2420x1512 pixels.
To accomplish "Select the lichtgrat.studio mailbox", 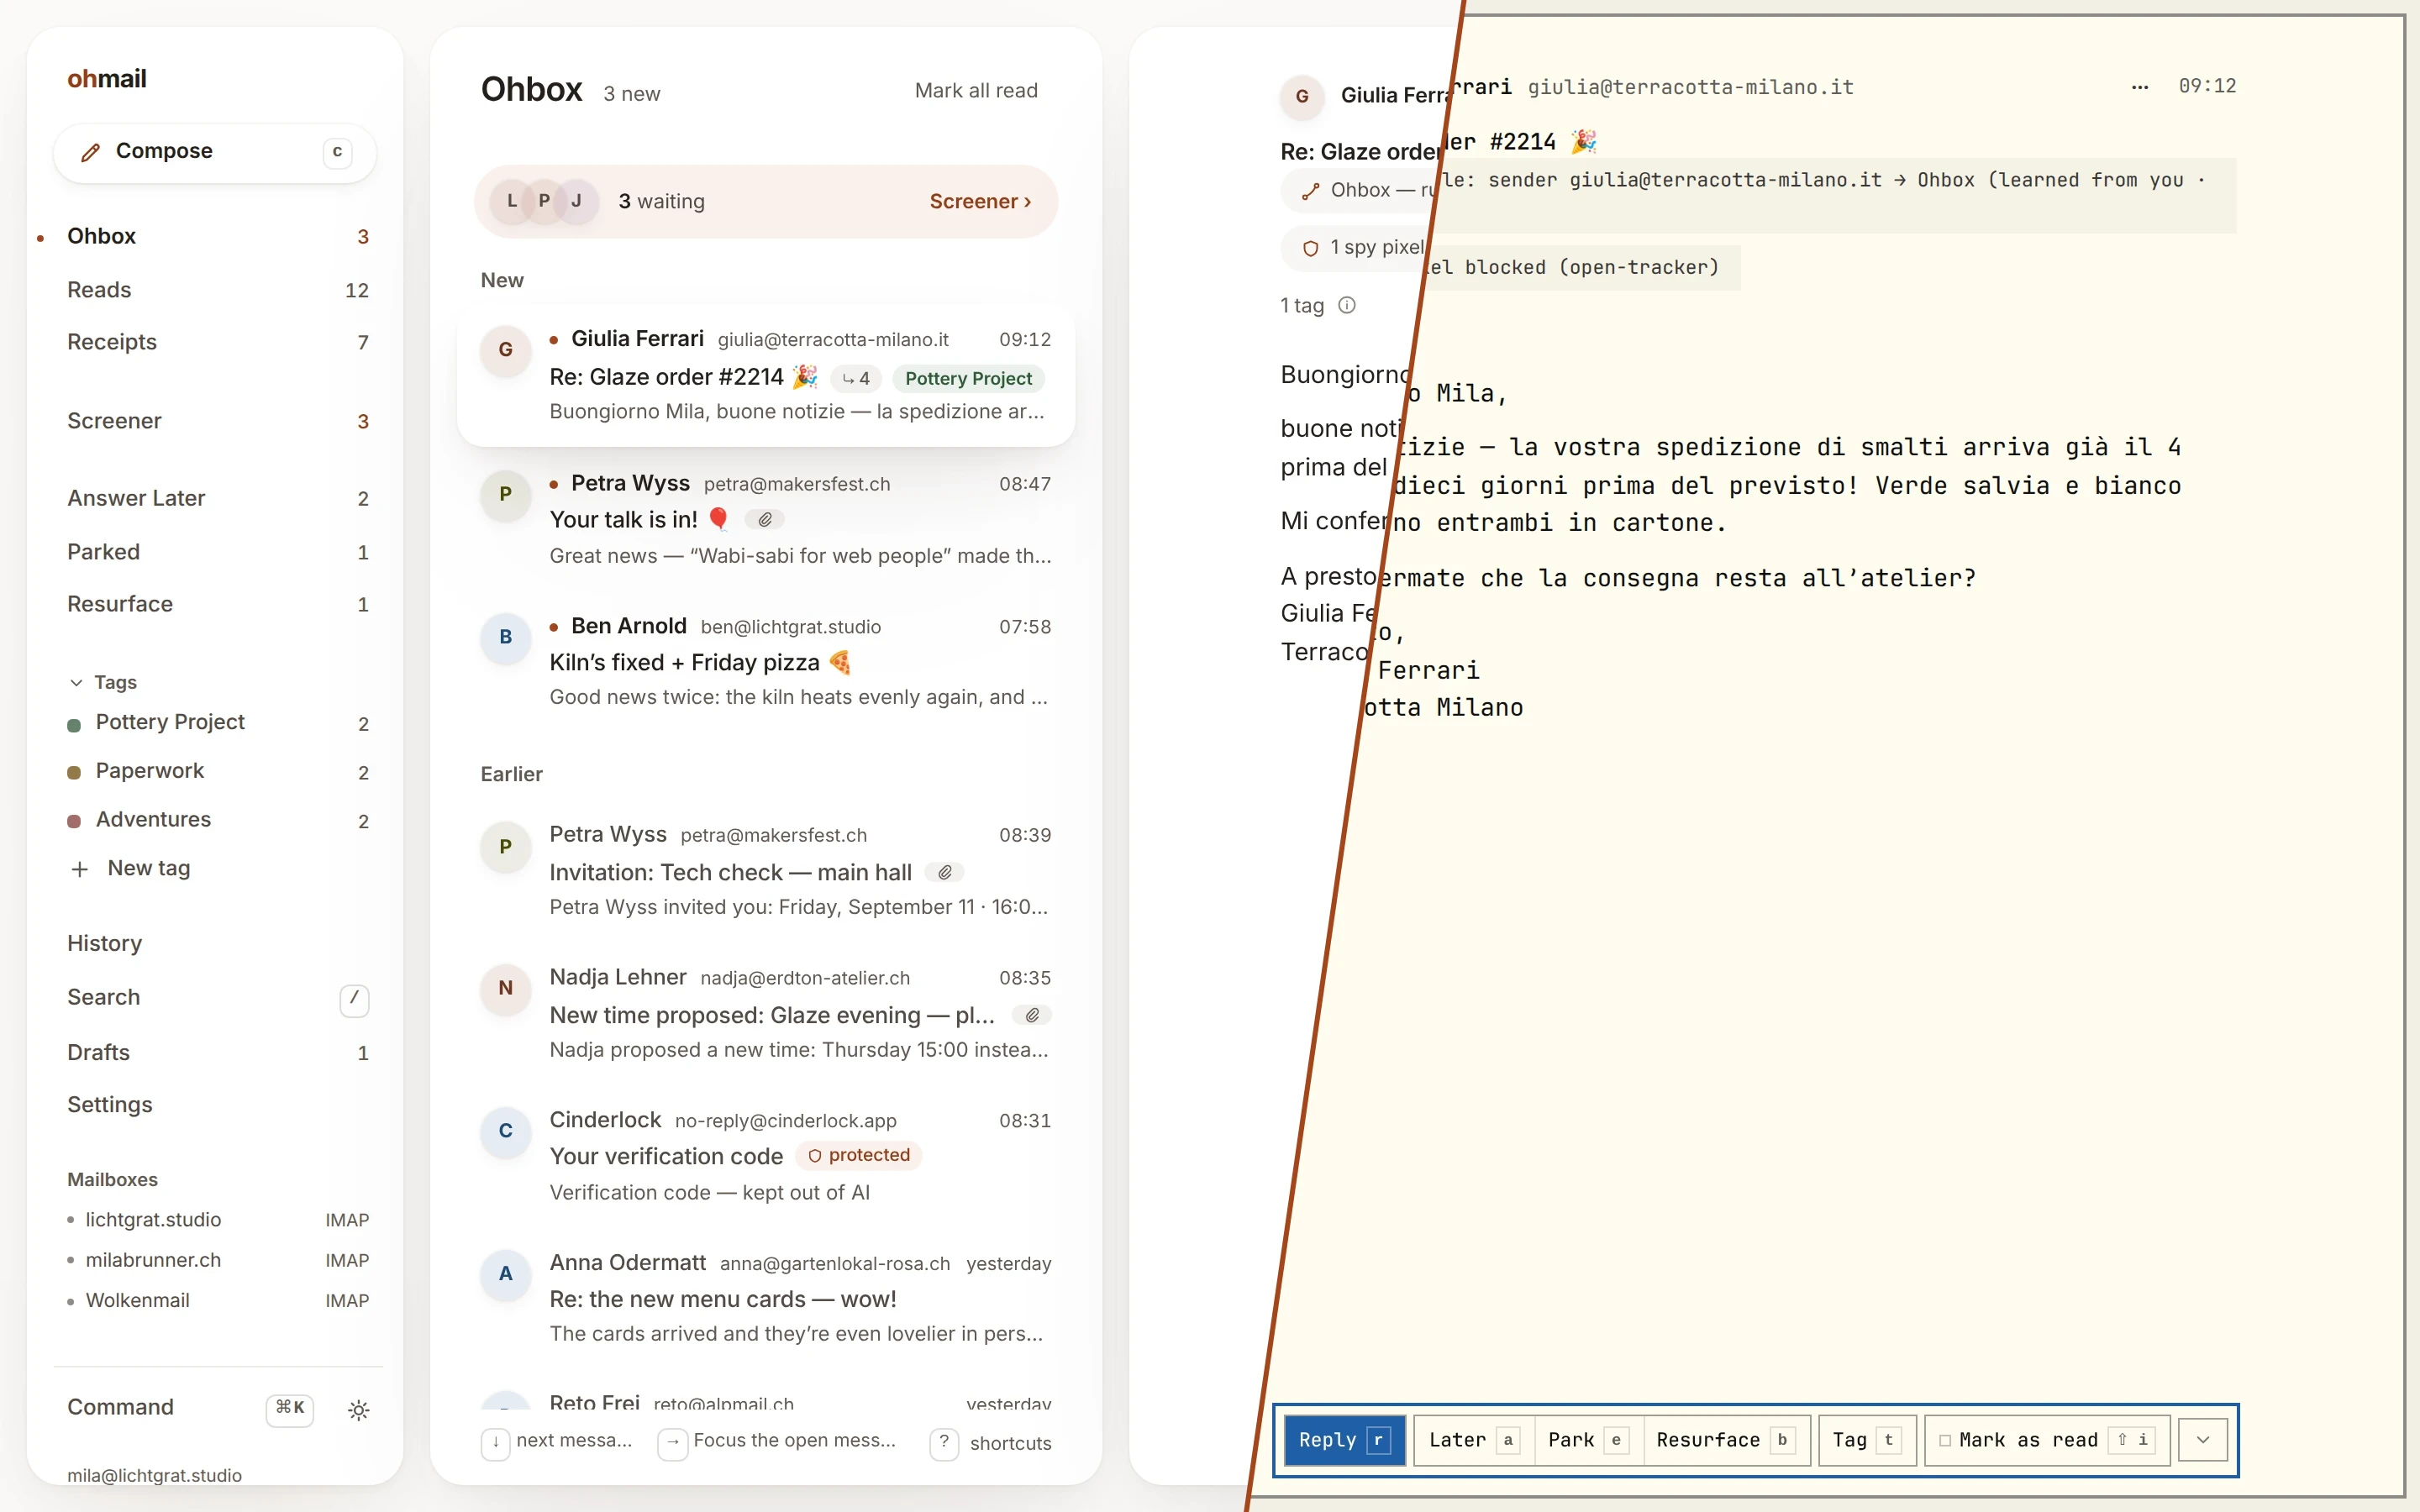I will pos(218,1220).
